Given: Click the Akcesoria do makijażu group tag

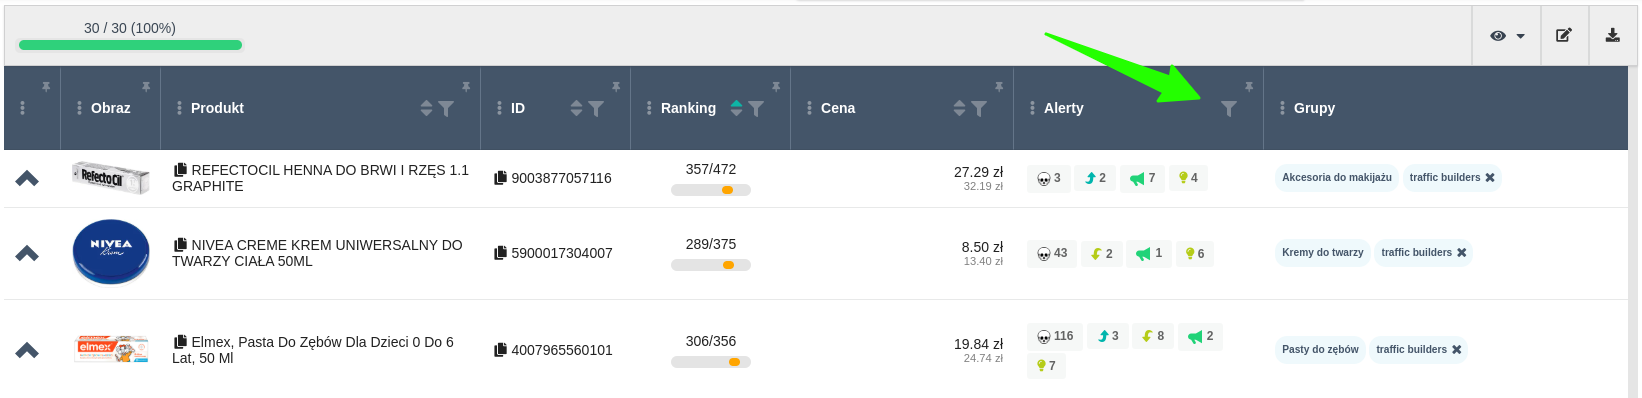Looking at the screenshot, I should (x=1337, y=178).
